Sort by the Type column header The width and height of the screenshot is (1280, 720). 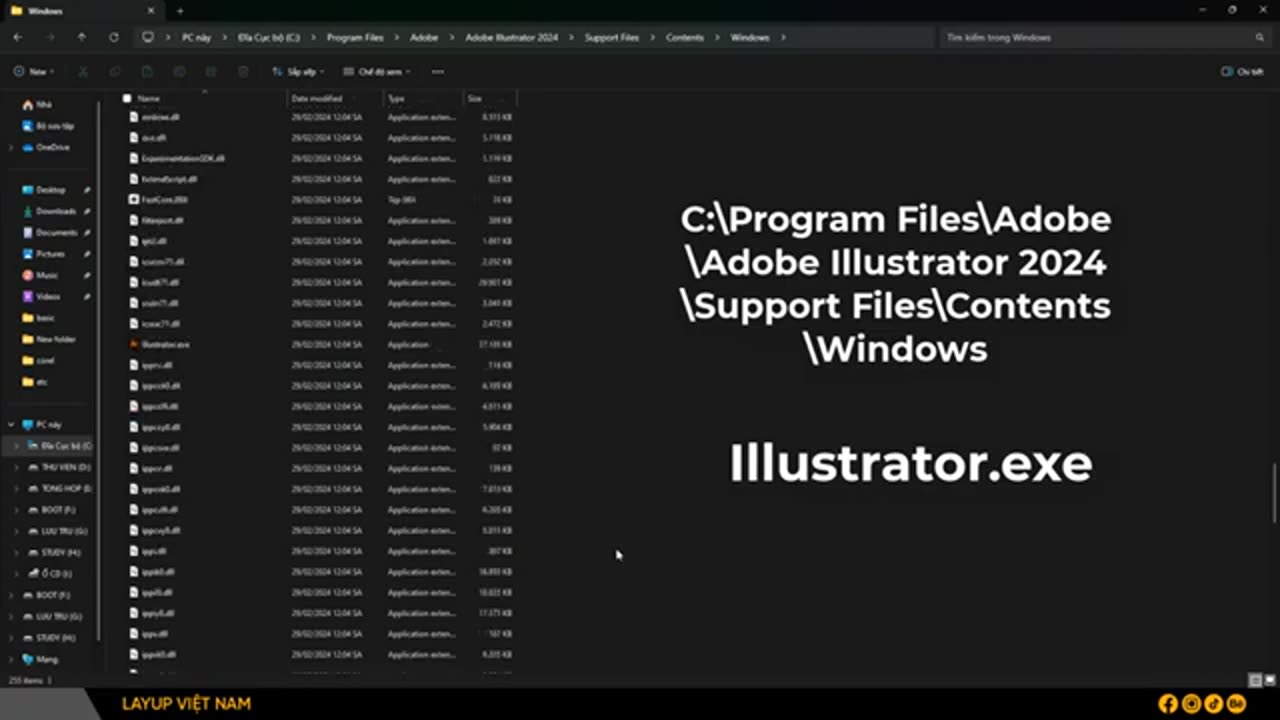click(424, 98)
